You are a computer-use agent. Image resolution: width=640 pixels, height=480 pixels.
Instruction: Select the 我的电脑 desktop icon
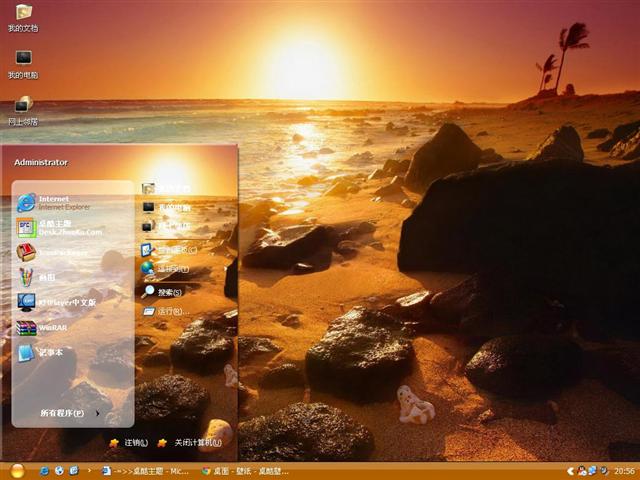(x=22, y=61)
